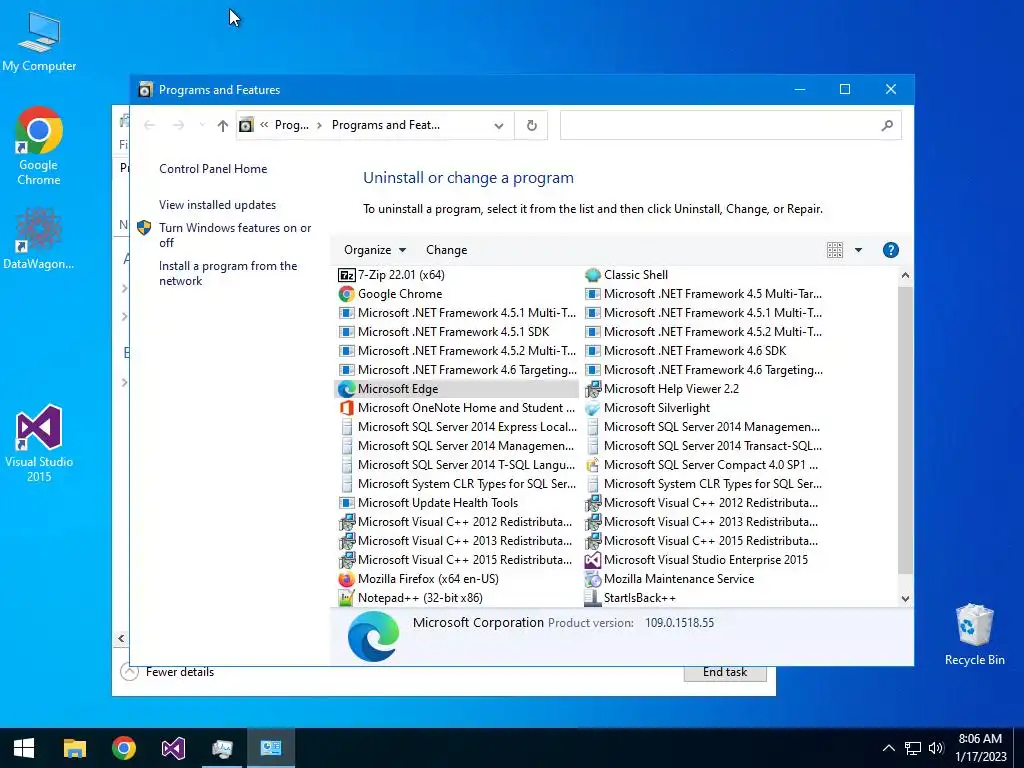
Task: Select Microsoft SQL Server 2014 T-SQL Langu... row
Action: 457,465
